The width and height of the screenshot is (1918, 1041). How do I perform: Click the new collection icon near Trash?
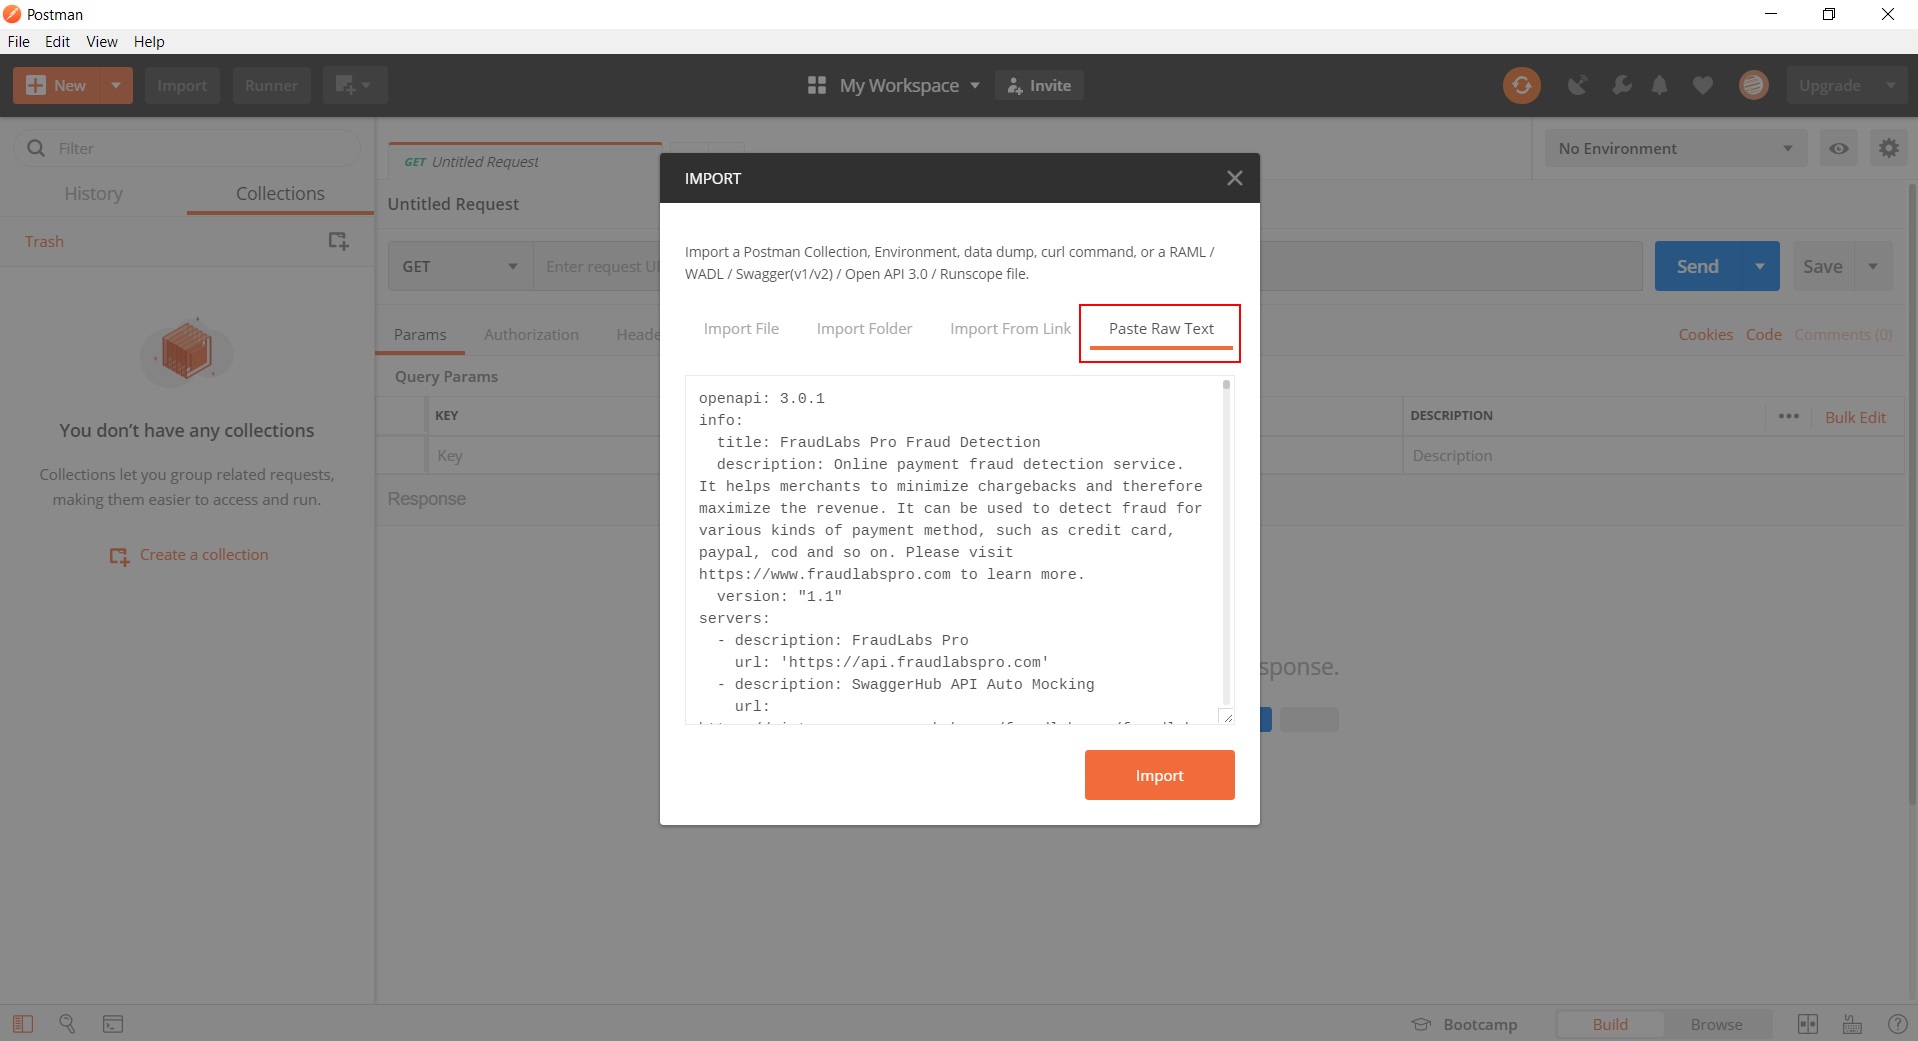(x=338, y=241)
